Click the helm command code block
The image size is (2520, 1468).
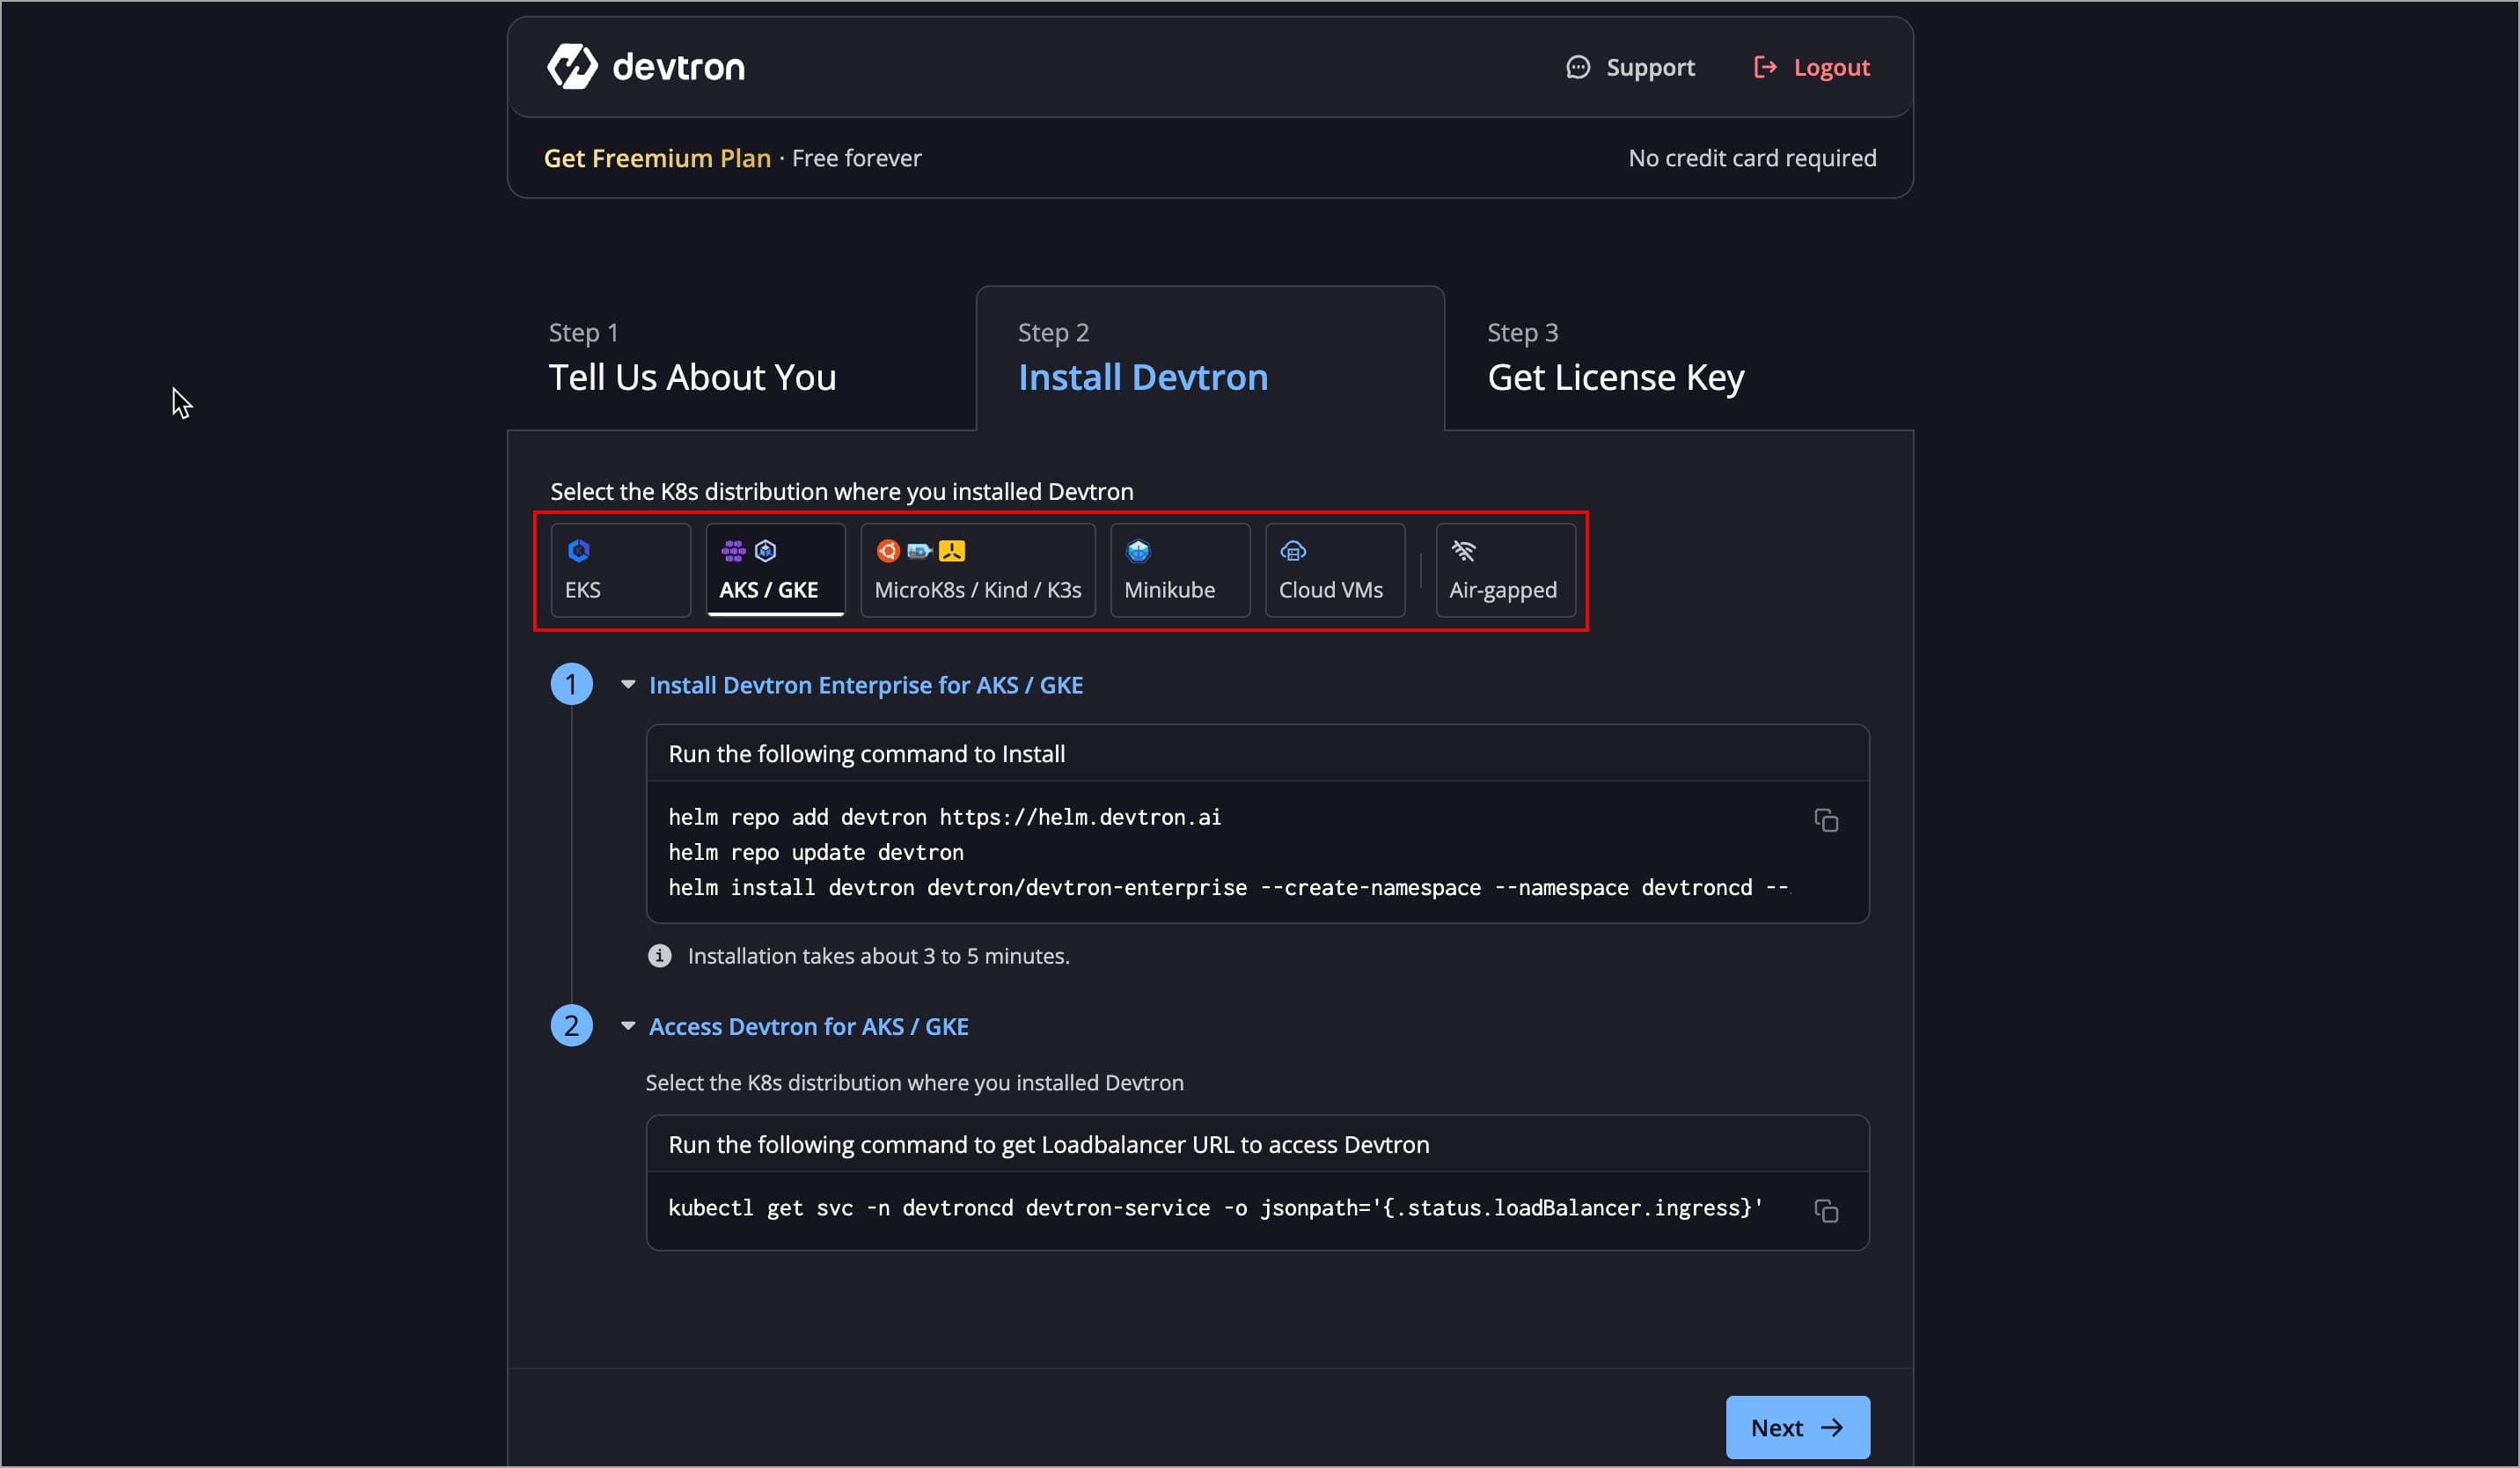point(1228,851)
